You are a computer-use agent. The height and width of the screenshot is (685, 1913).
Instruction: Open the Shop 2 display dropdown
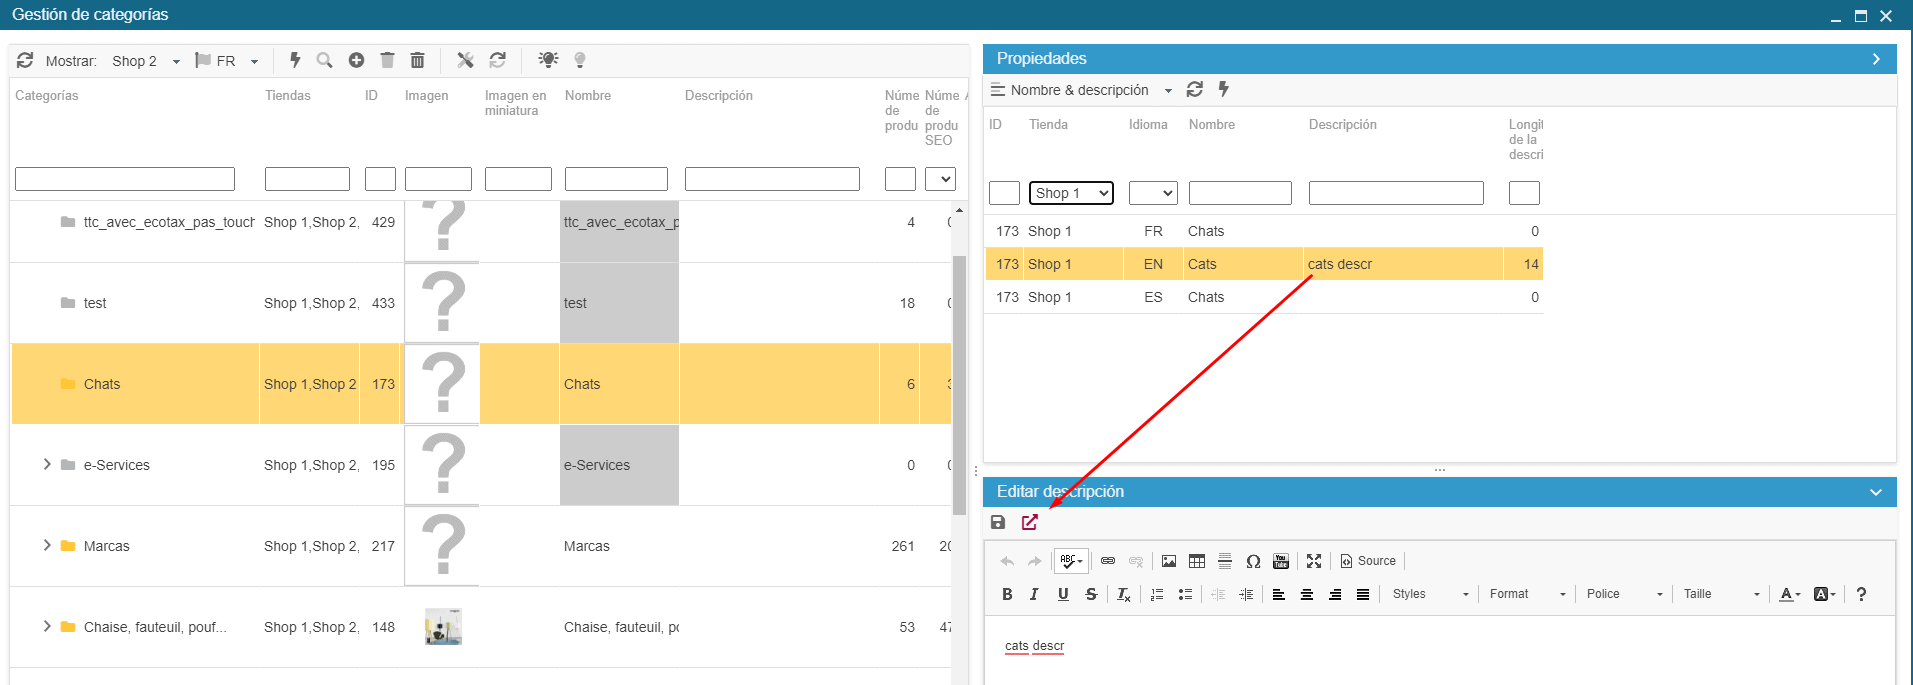[146, 61]
